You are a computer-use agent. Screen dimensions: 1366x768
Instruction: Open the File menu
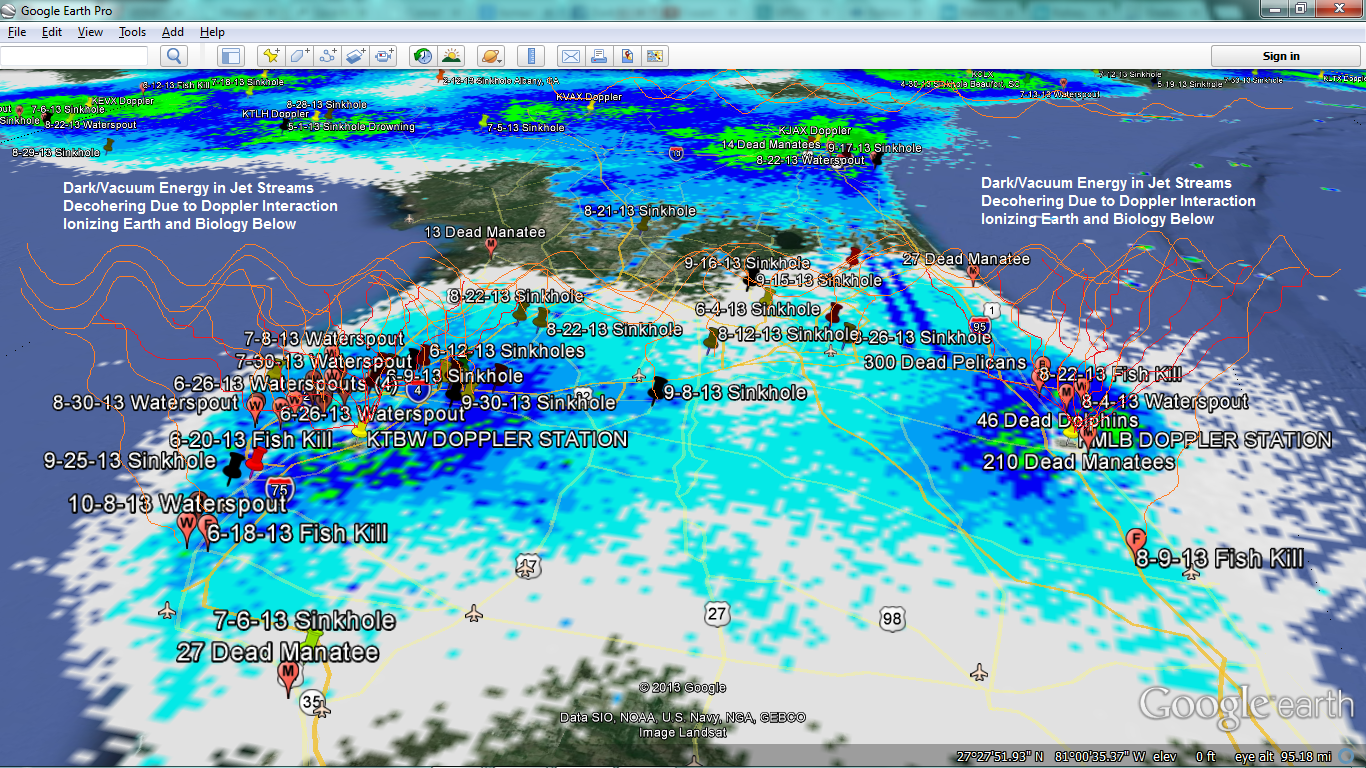pos(17,32)
